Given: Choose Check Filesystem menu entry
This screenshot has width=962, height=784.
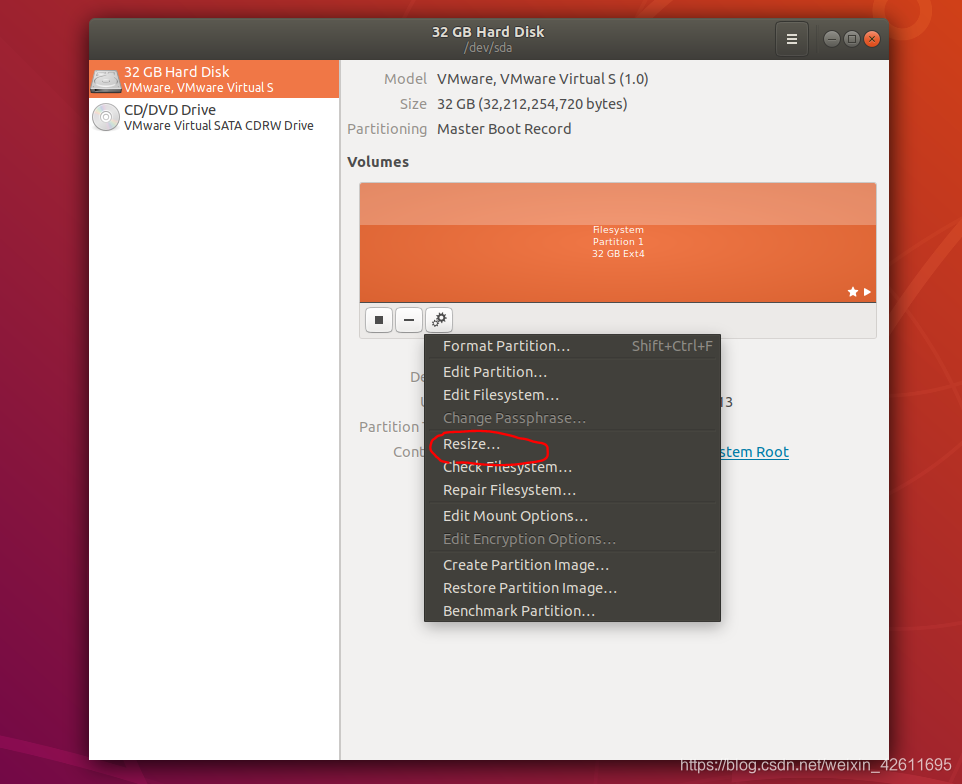Looking at the screenshot, I should pyautogui.click(x=572, y=467).
